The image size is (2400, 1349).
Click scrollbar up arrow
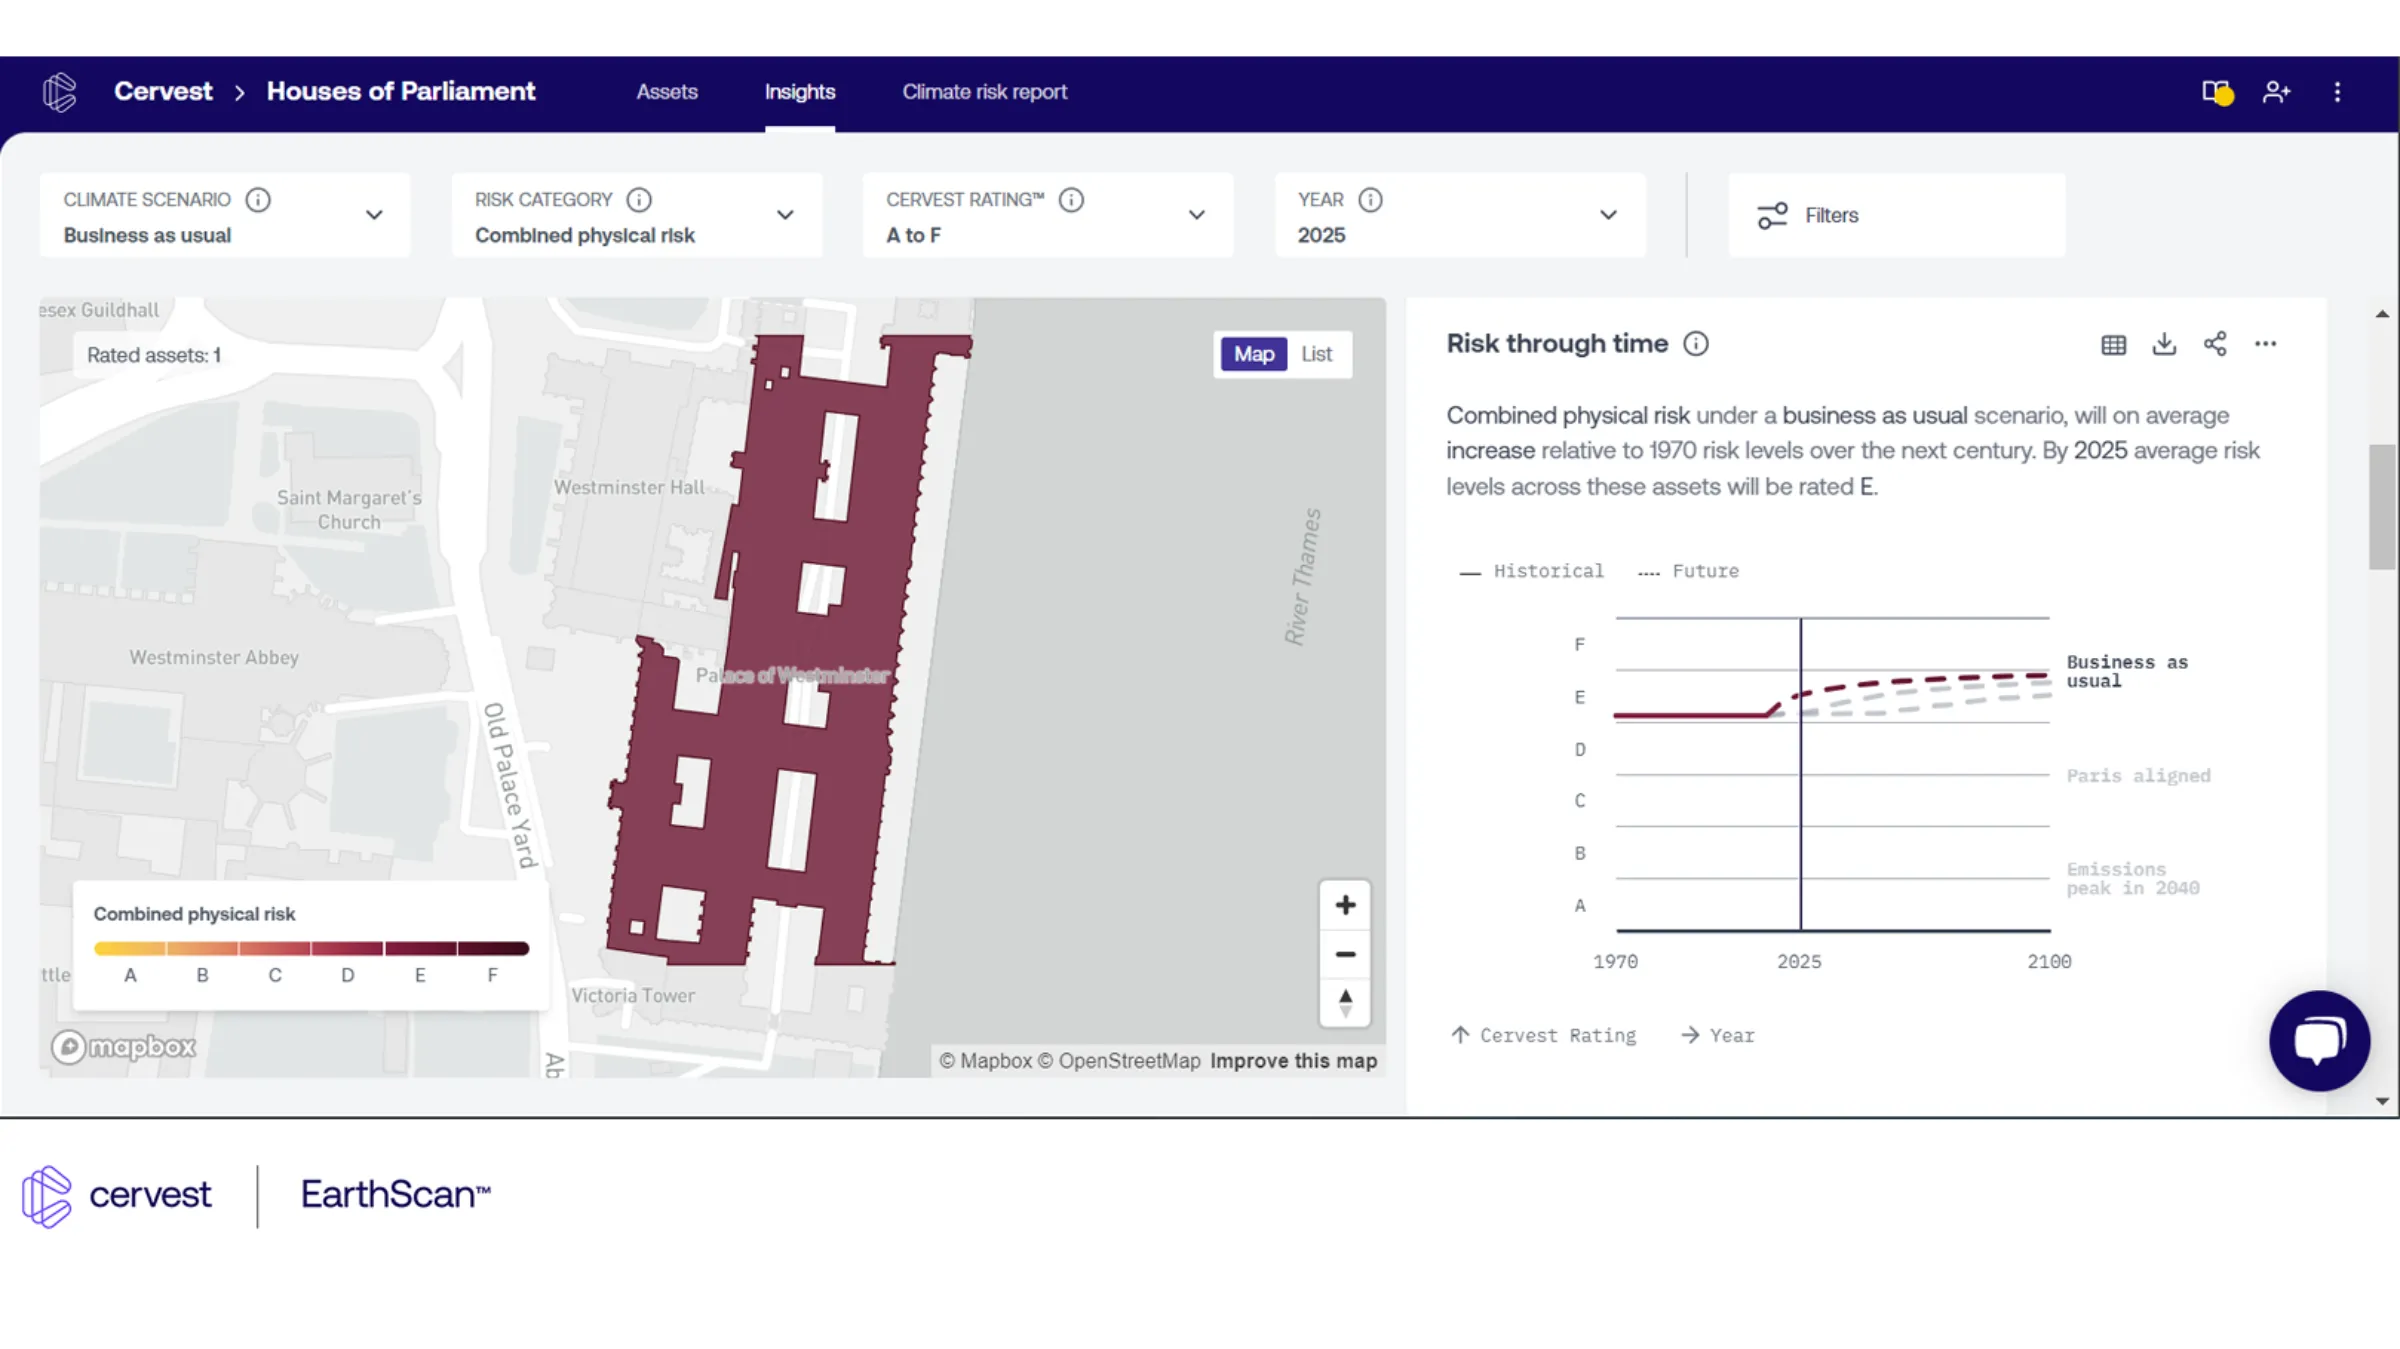pos(2382,314)
